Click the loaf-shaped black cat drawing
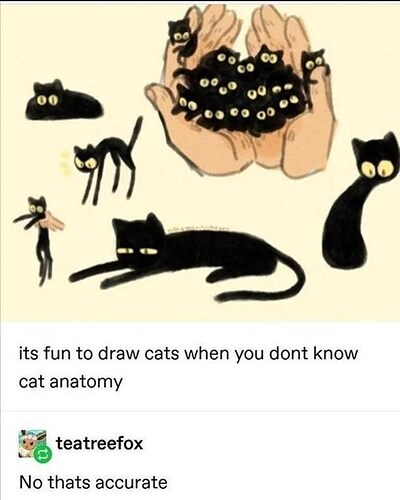Image resolution: width=400 pixels, height=500 pixels. click(x=63, y=101)
